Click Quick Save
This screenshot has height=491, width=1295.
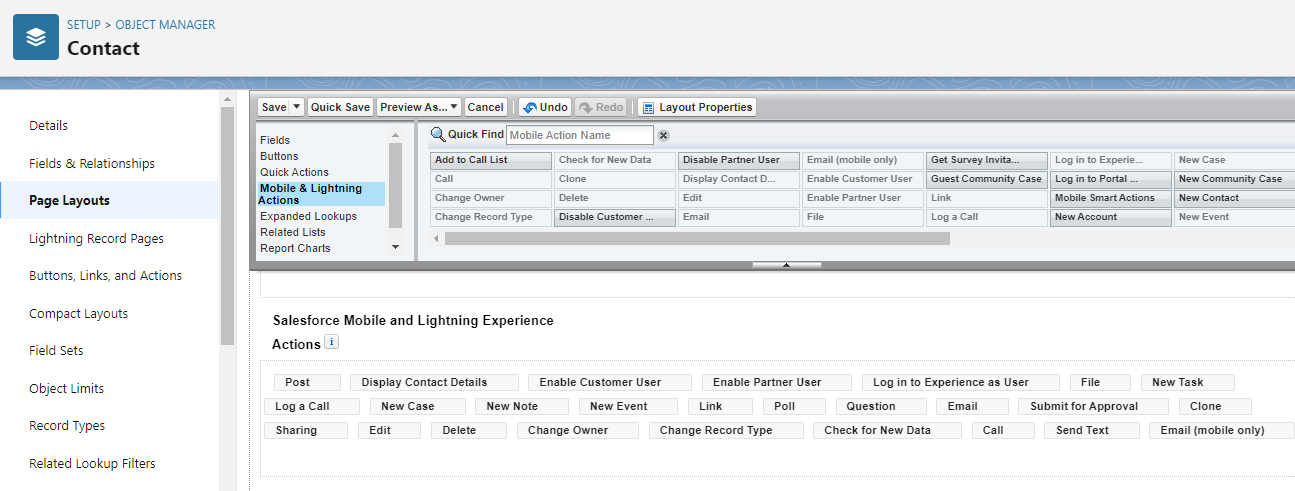pyautogui.click(x=340, y=107)
